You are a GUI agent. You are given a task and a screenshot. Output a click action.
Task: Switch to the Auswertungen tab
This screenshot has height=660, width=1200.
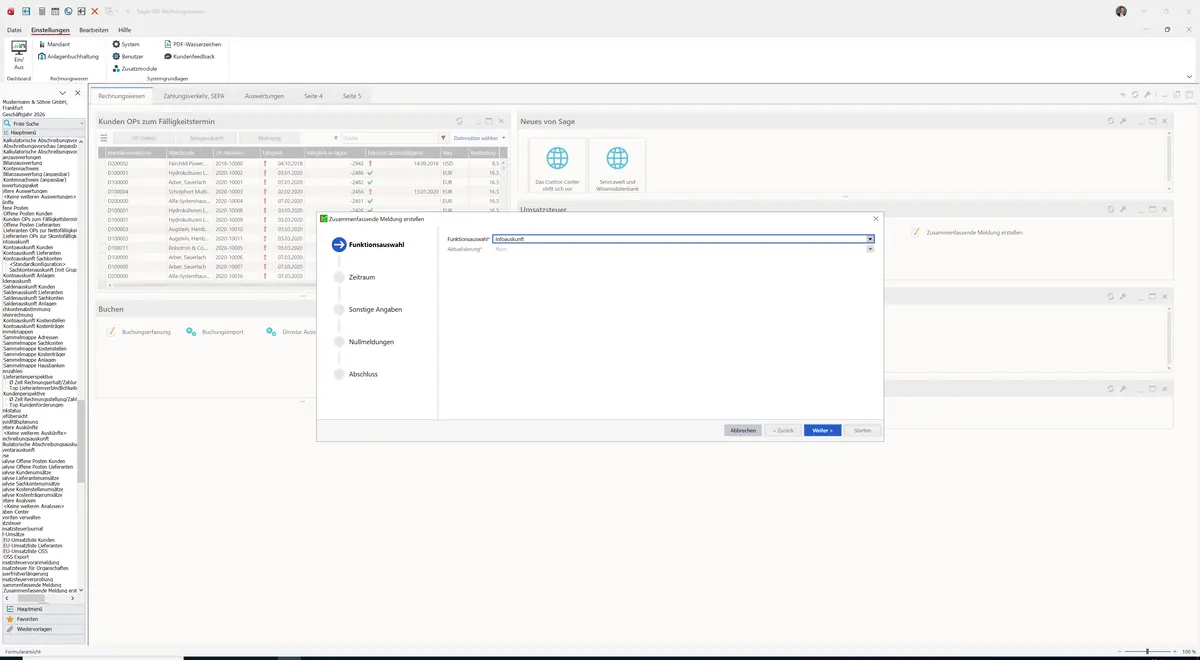(264, 96)
